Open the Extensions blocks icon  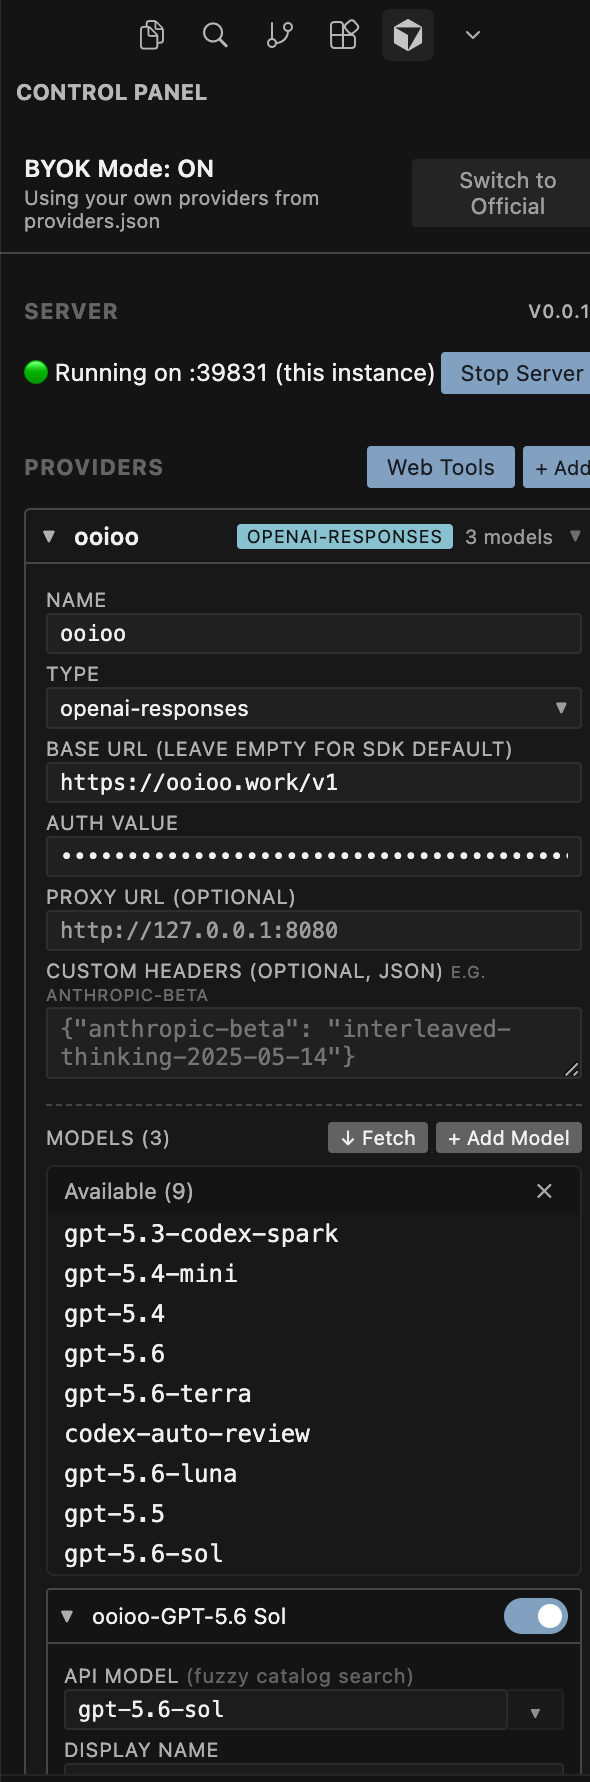(344, 35)
